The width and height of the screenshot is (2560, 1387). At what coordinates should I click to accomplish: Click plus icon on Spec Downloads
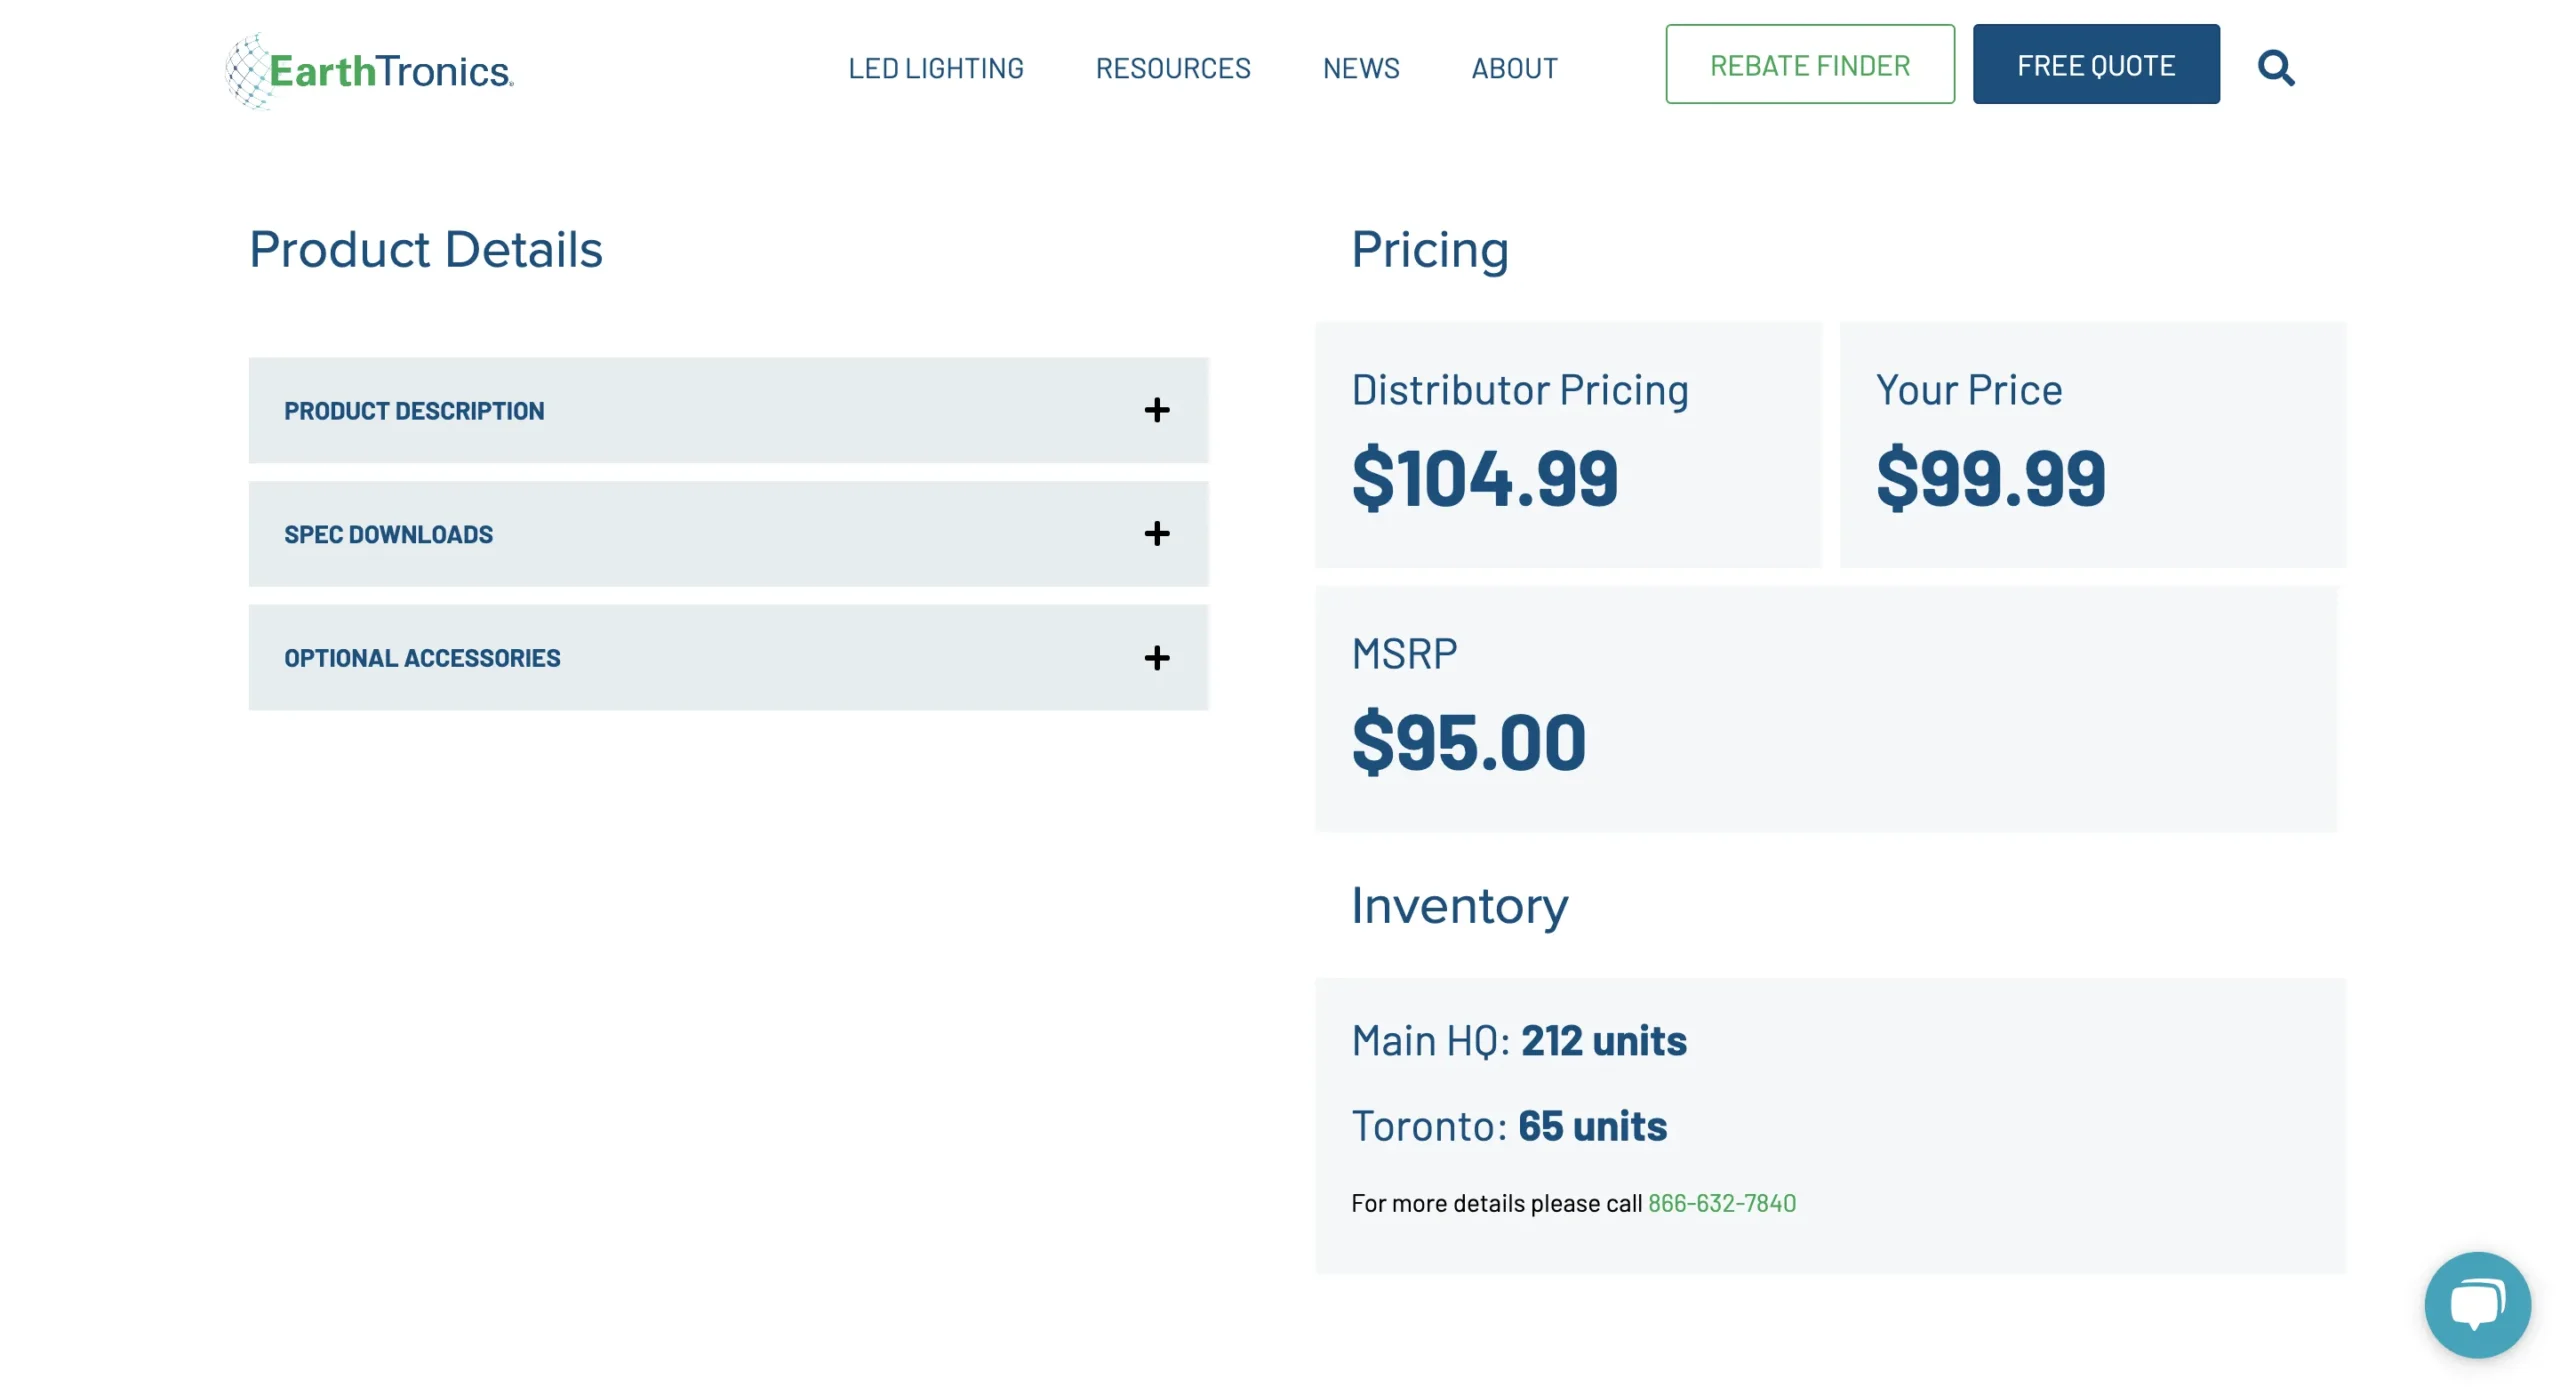coord(1156,534)
